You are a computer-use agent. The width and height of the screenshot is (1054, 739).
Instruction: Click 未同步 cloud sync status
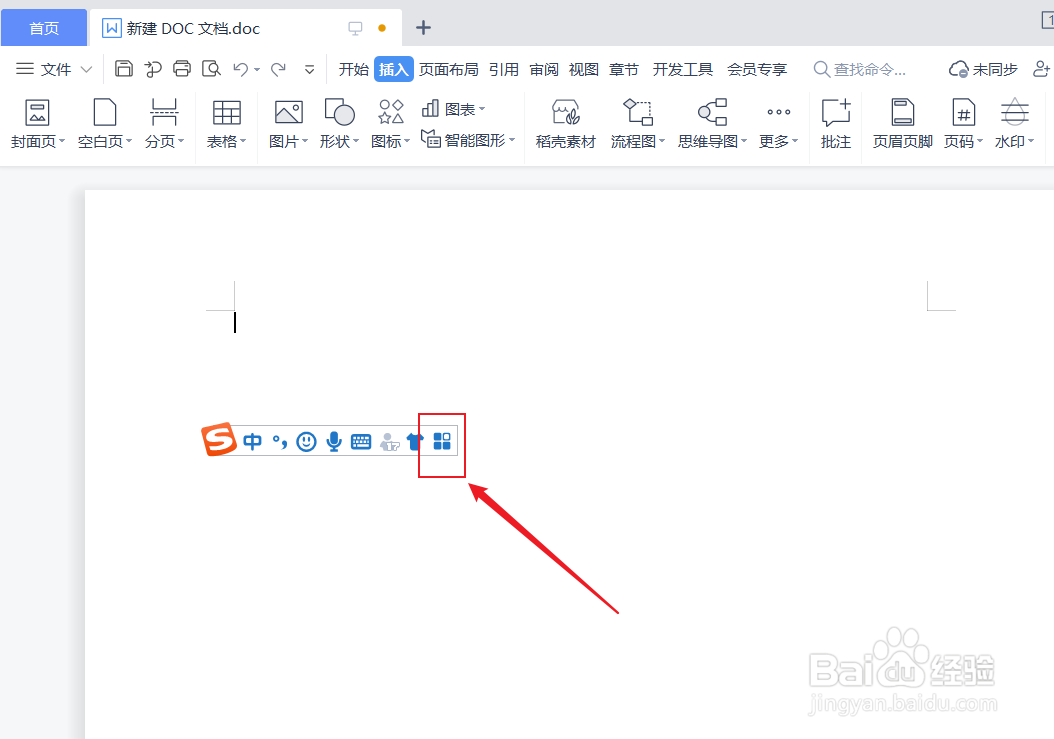click(983, 68)
